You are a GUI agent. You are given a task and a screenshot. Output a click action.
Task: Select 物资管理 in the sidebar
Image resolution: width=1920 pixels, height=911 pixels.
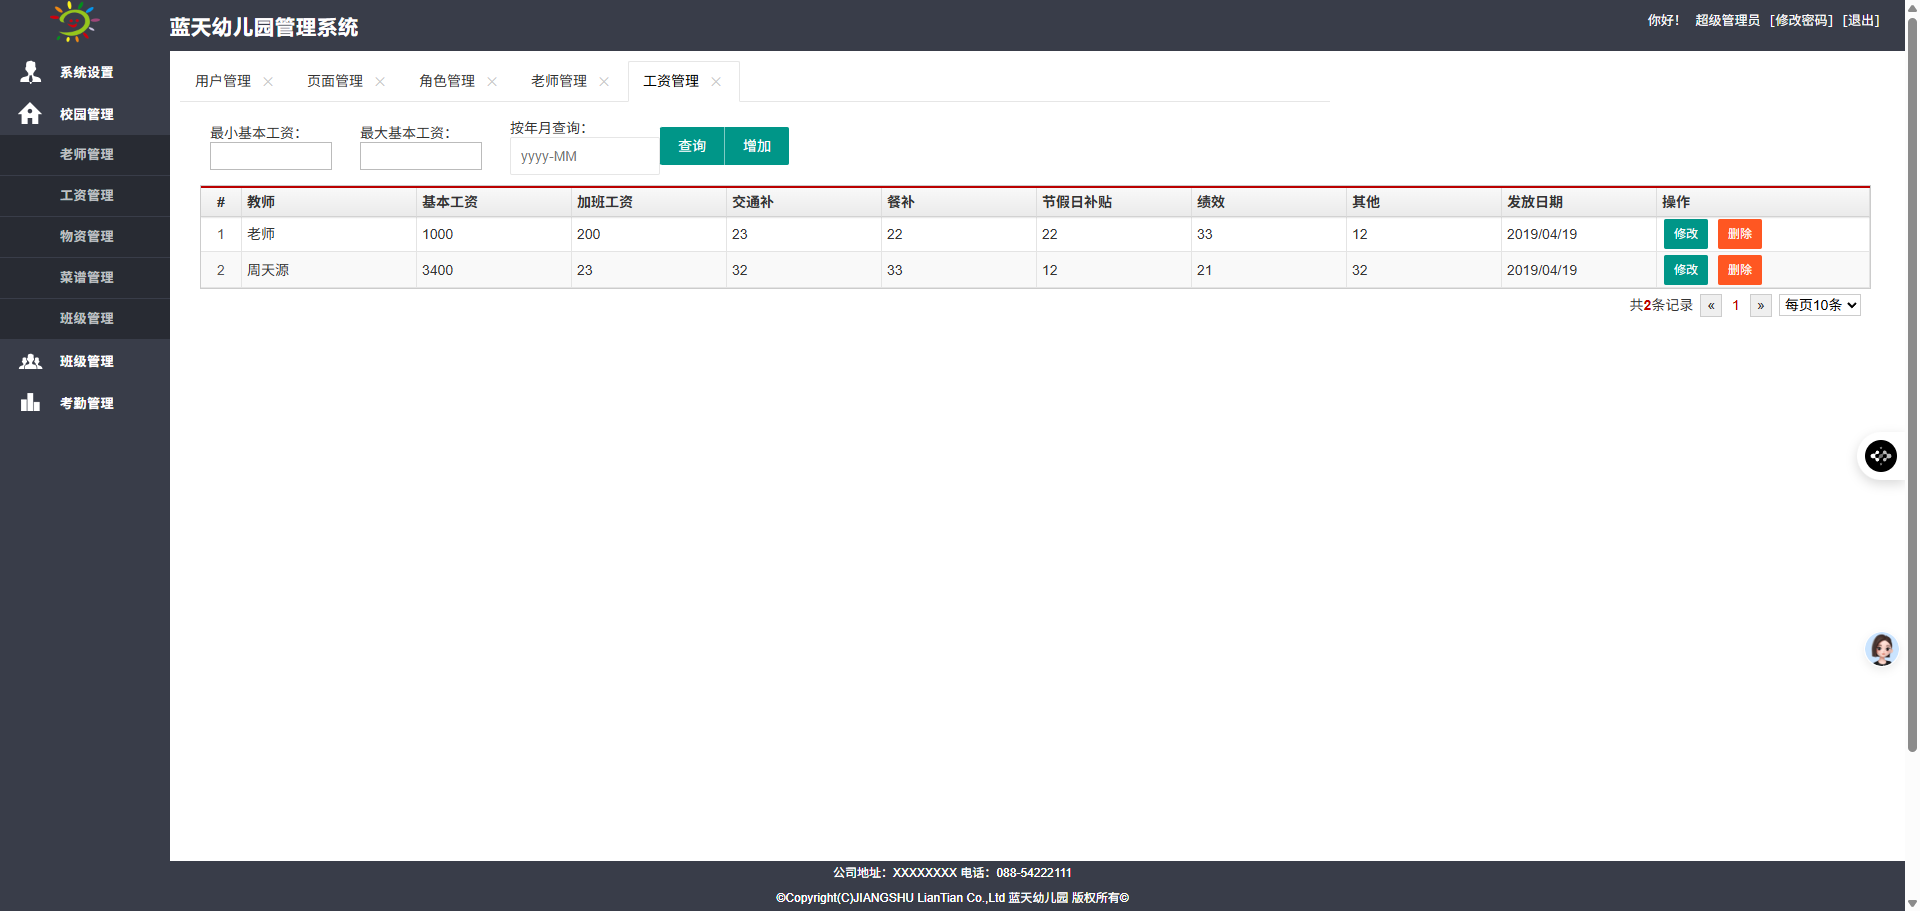tap(86, 236)
